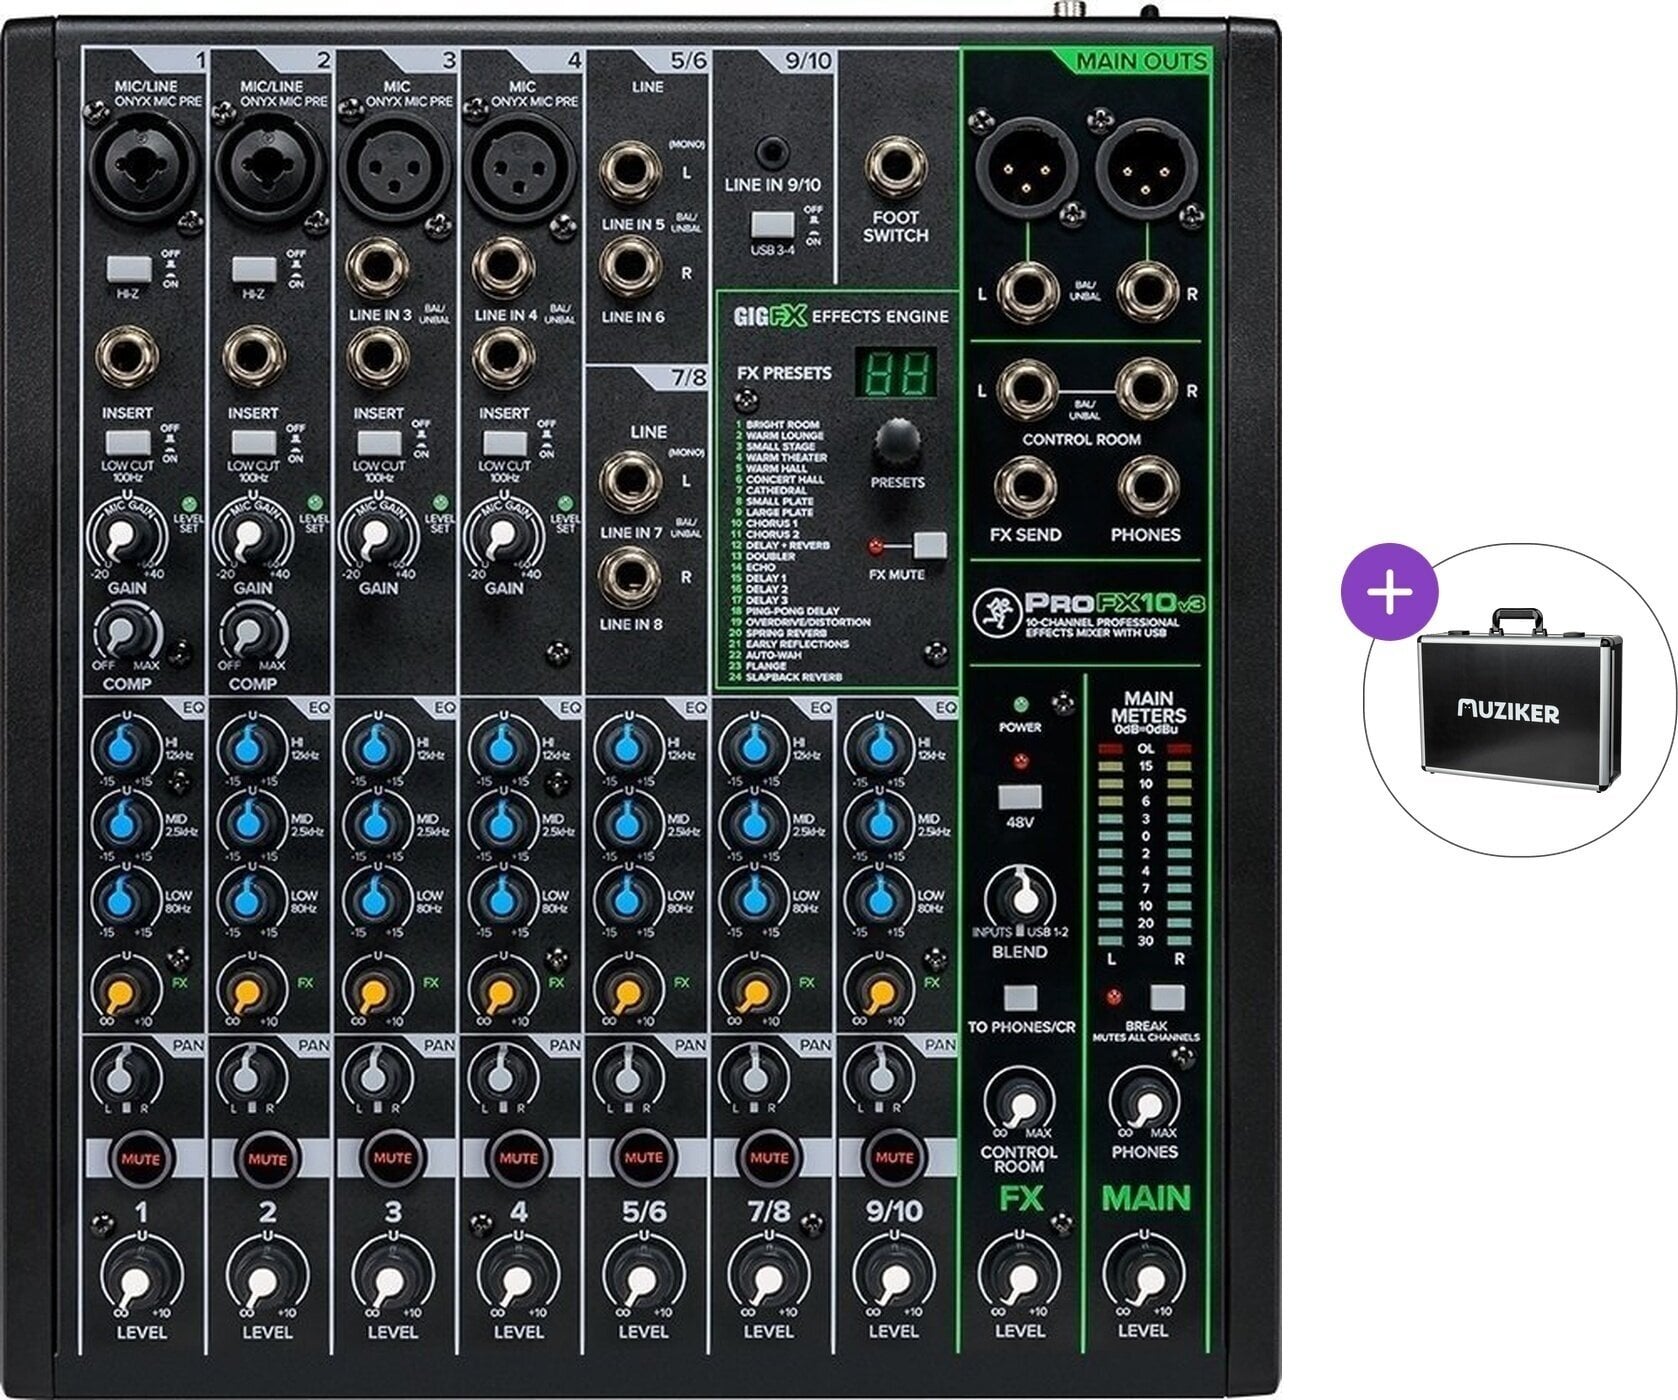Mute channel 3 with its MUTE button
Viewport: 1678px width, 1400px height.
click(x=392, y=1159)
